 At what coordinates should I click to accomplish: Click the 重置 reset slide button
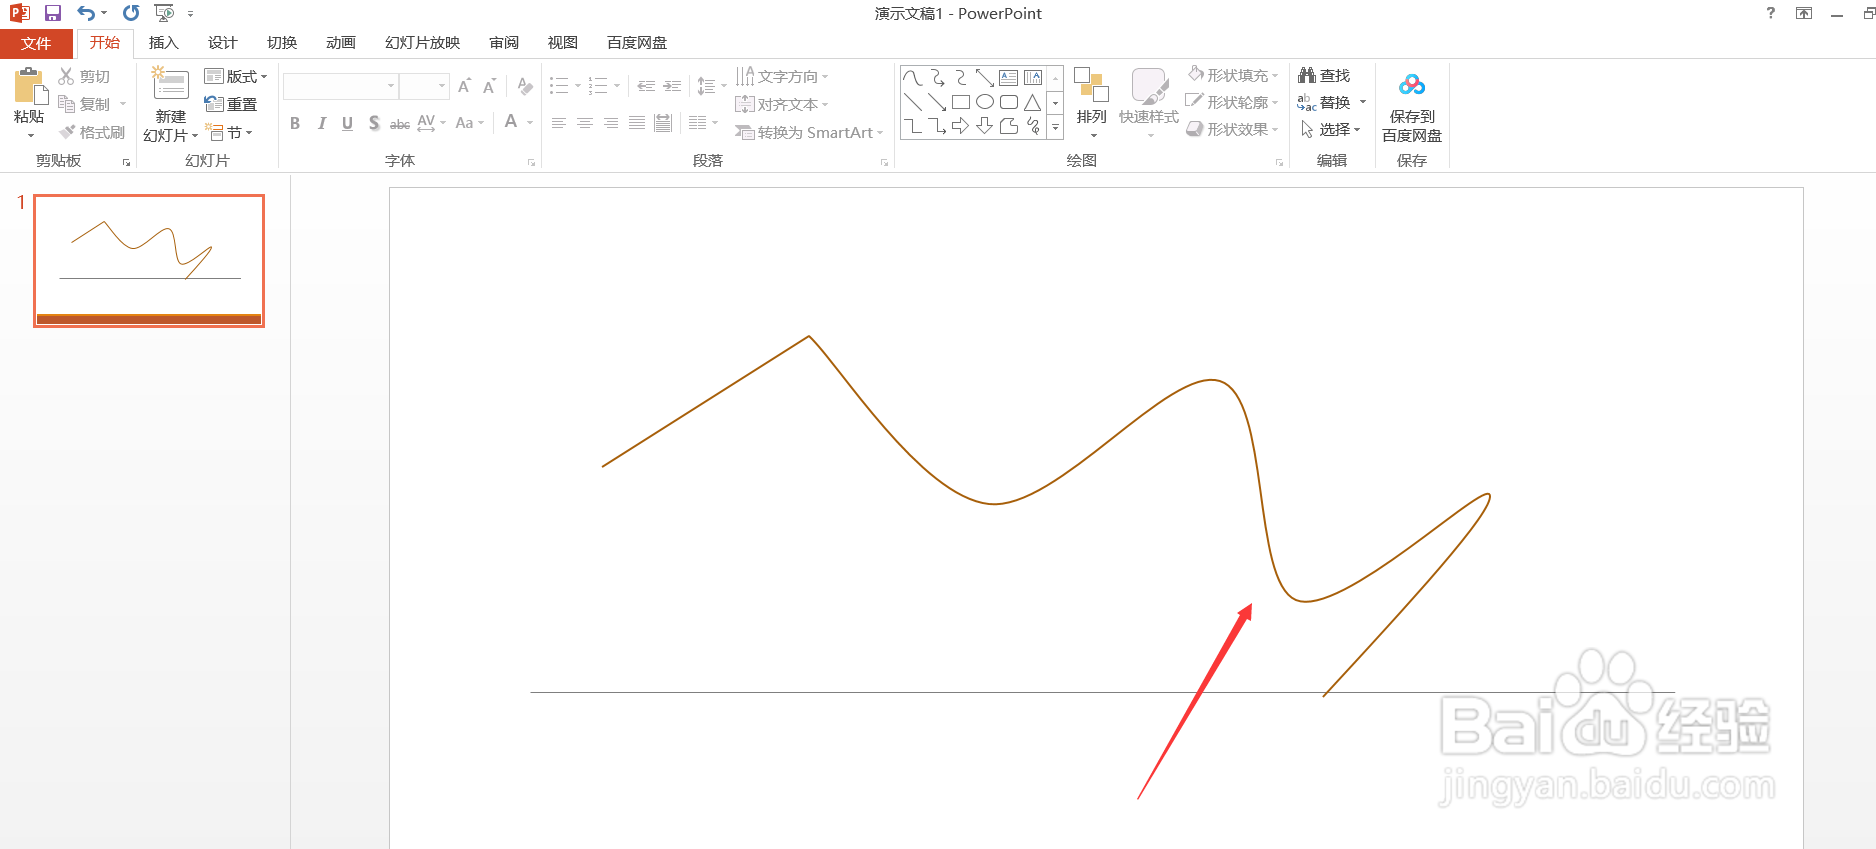[231, 104]
